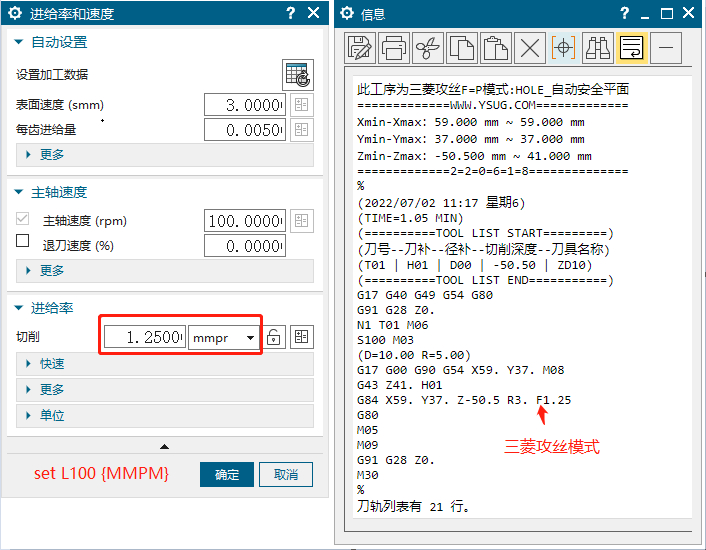Viewport: 706px width, 550px height.
Task: Click the 表面速度 (smm) input field
Action: (x=244, y=105)
